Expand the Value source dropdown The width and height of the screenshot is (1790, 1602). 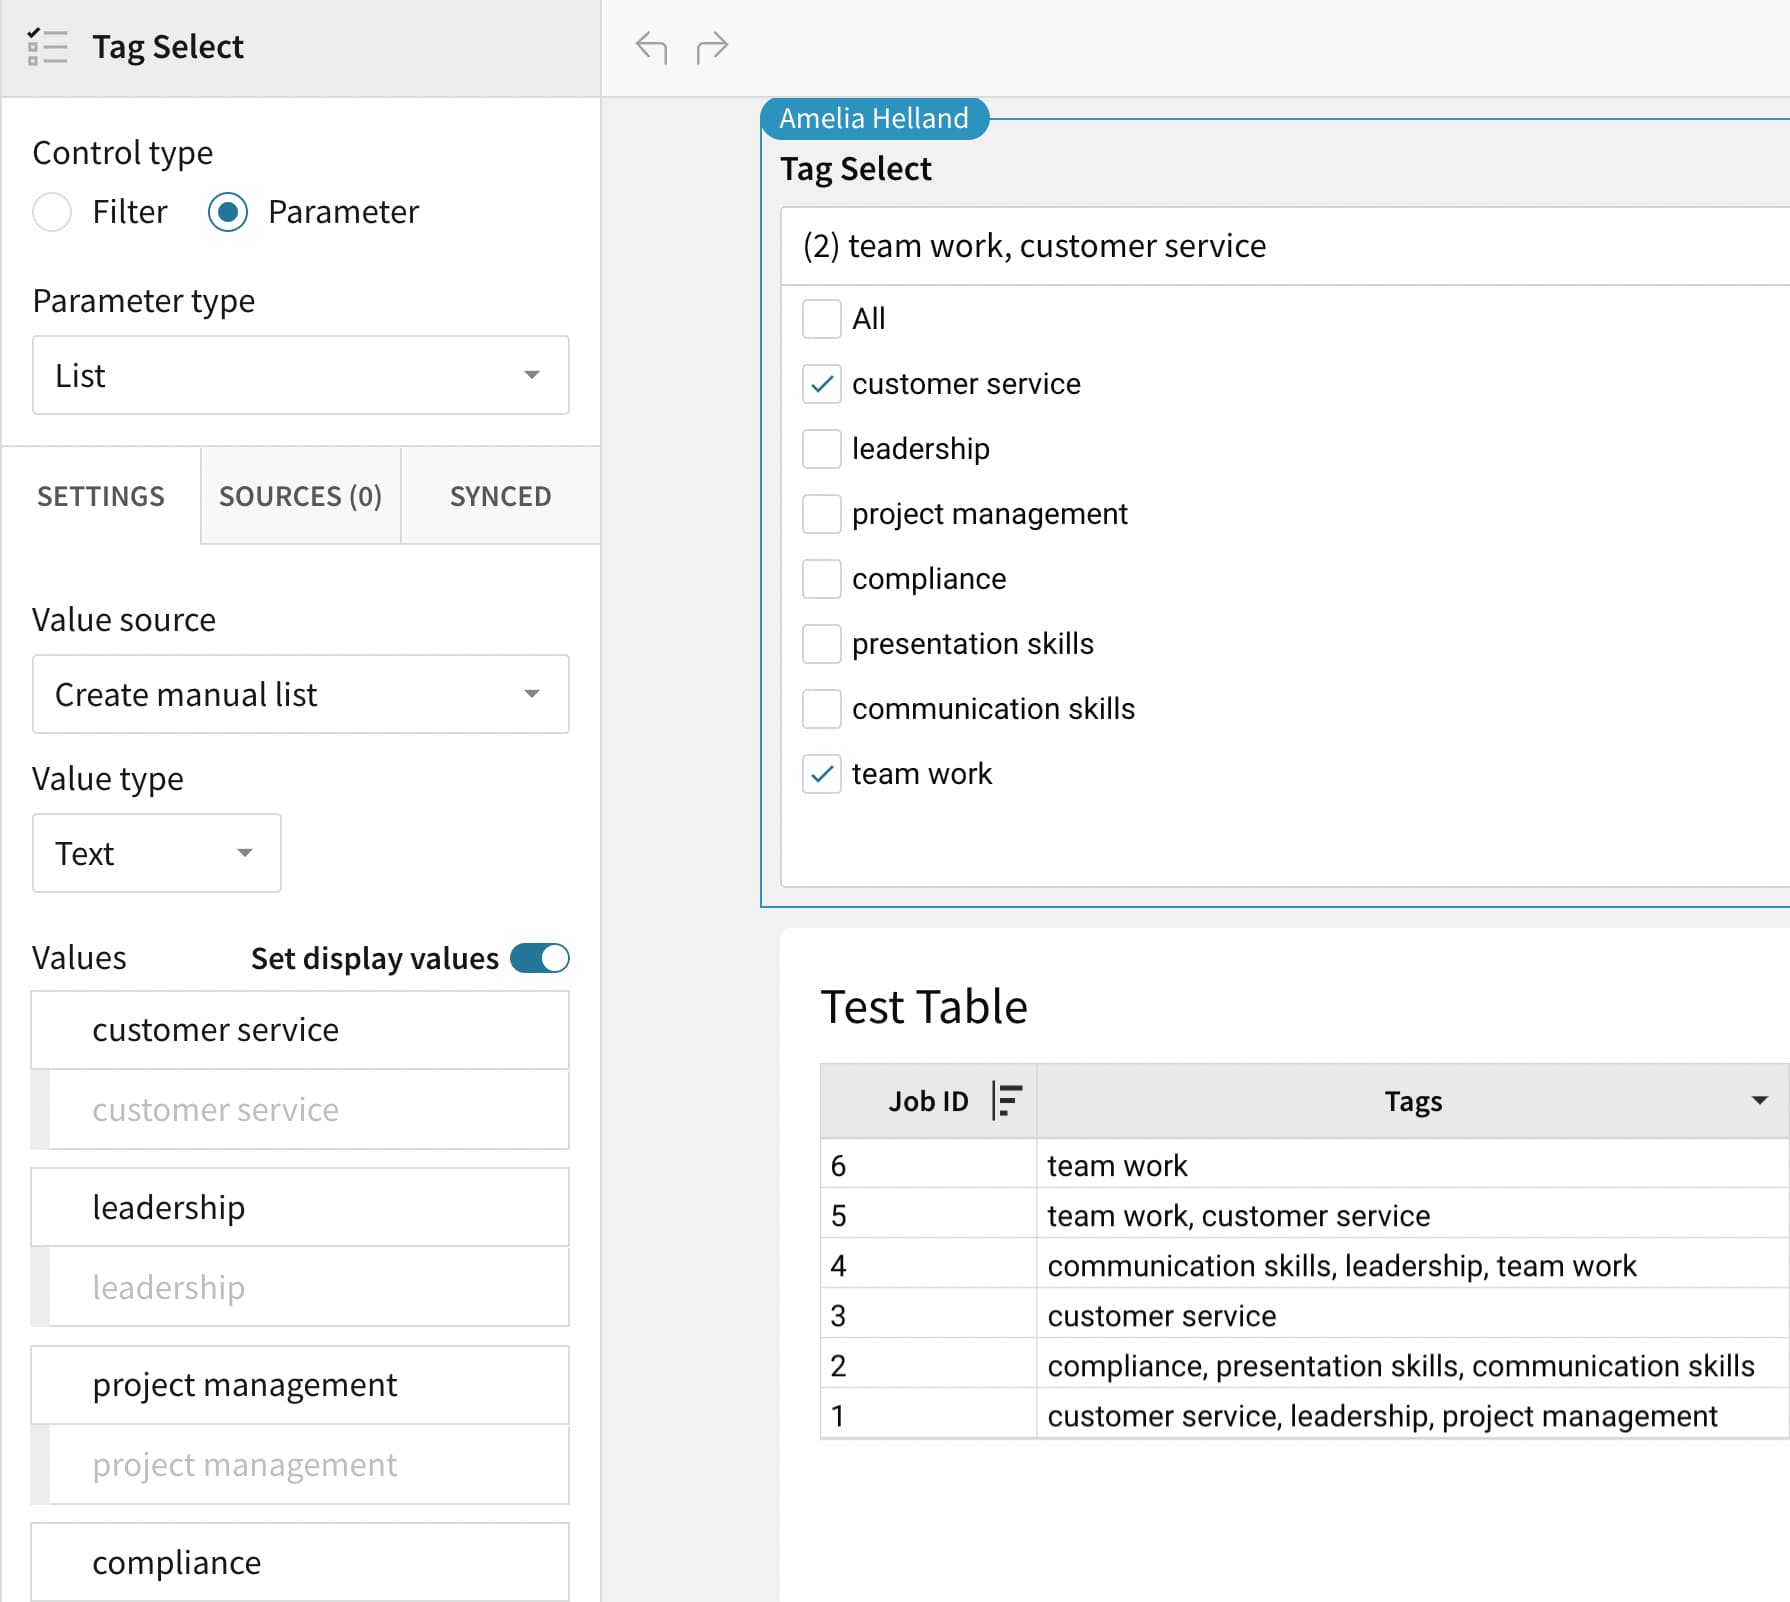coord(300,694)
